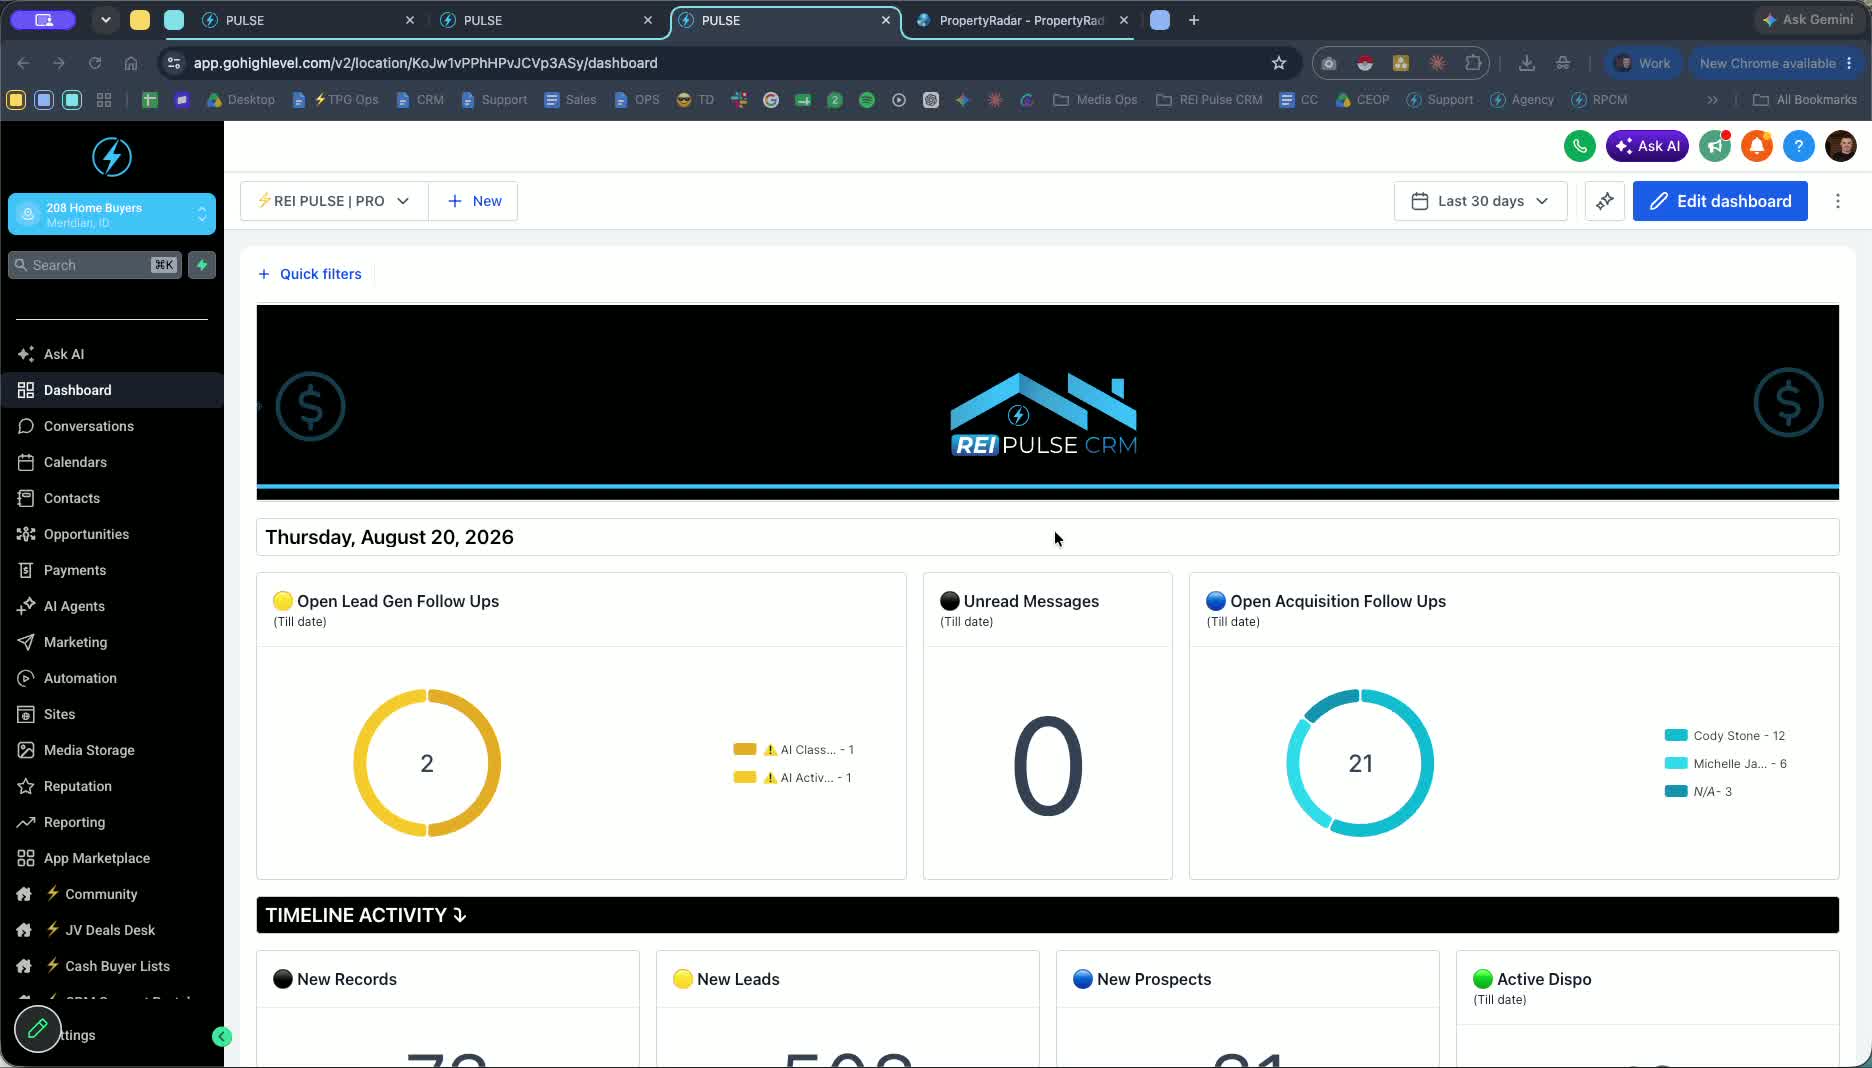Open the browser downloads icon

(1527, 63)
